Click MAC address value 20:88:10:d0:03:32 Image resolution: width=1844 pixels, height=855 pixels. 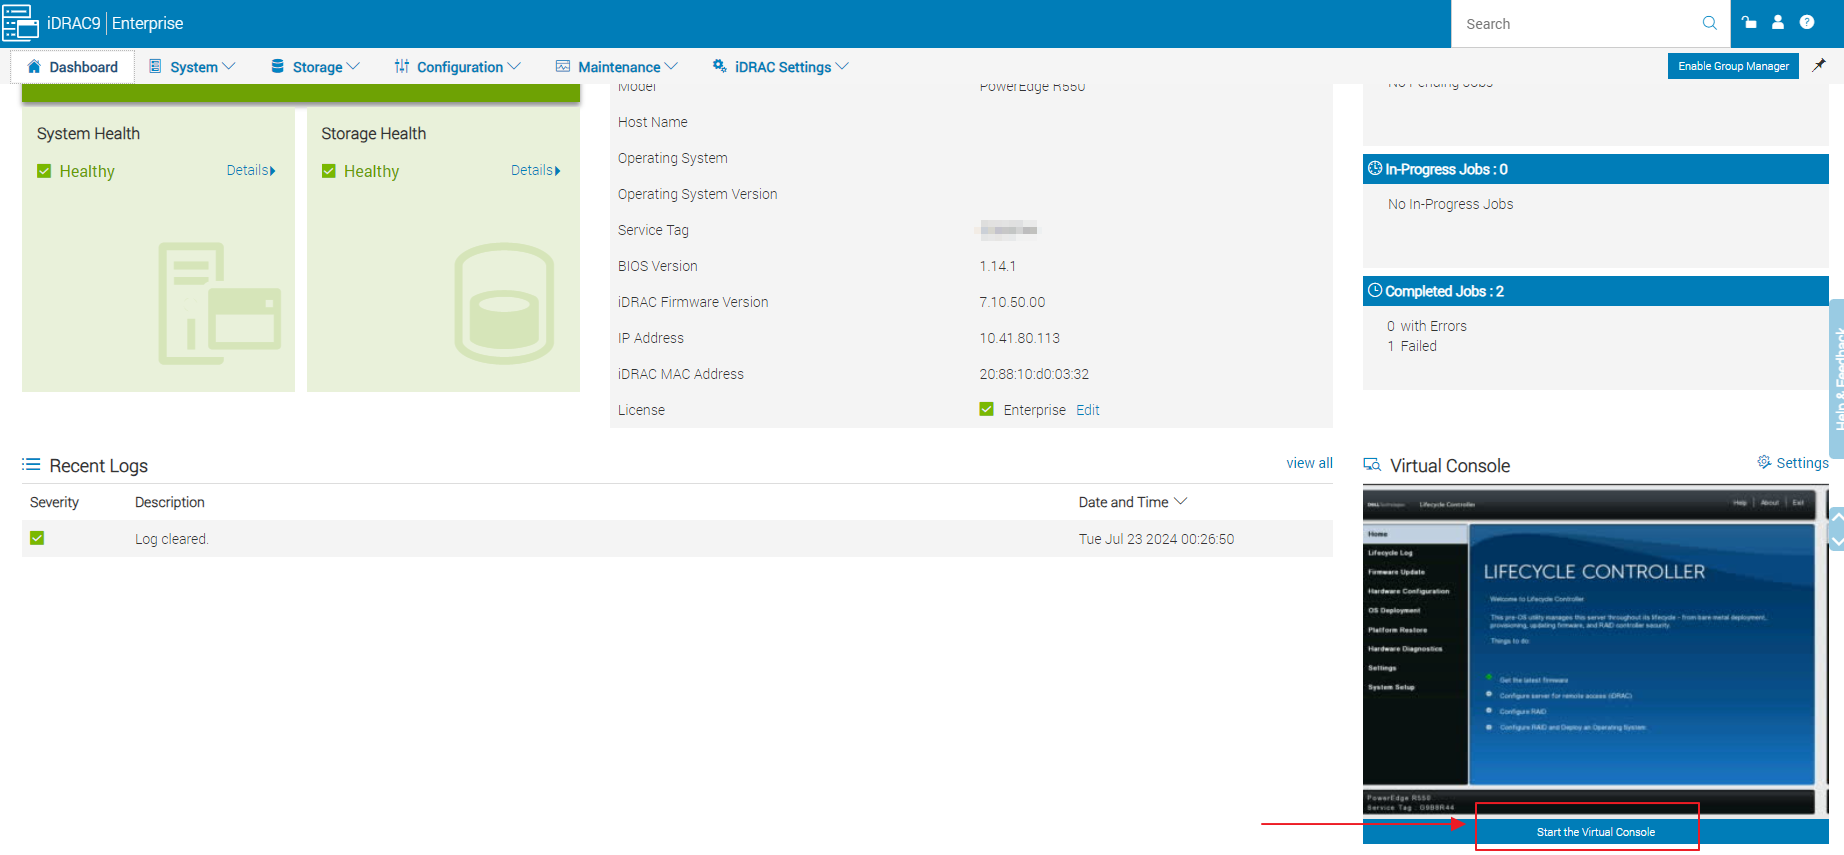coord(1034,374)
